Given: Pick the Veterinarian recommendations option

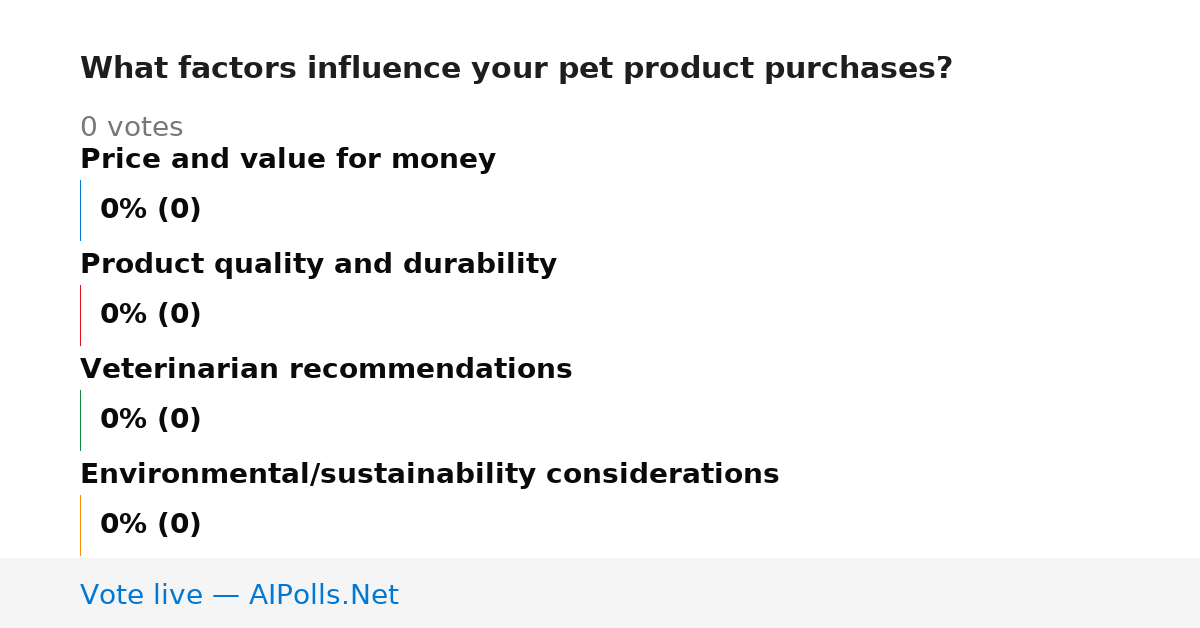Looking at the screenshot, I should tap(326, 369).
